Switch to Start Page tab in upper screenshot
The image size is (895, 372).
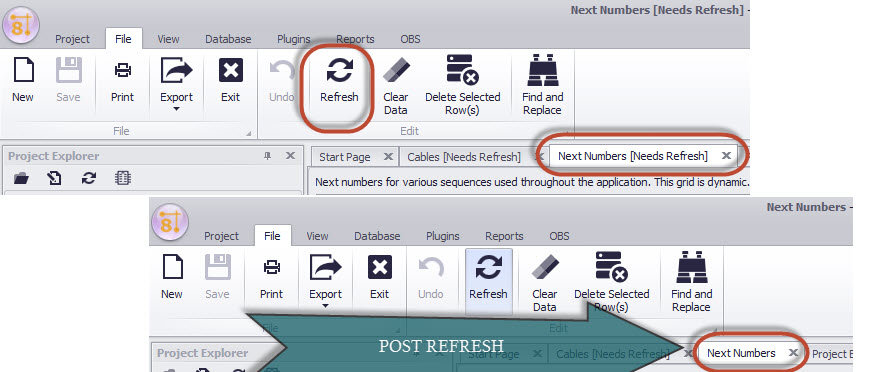pyautogui.click(x=345, y=157)
